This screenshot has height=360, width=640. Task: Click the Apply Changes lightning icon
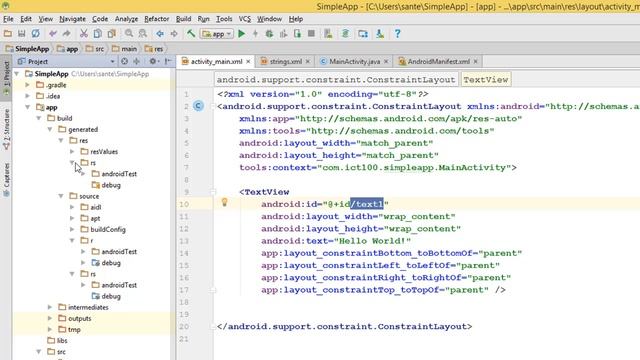click(x=256, y=34)
